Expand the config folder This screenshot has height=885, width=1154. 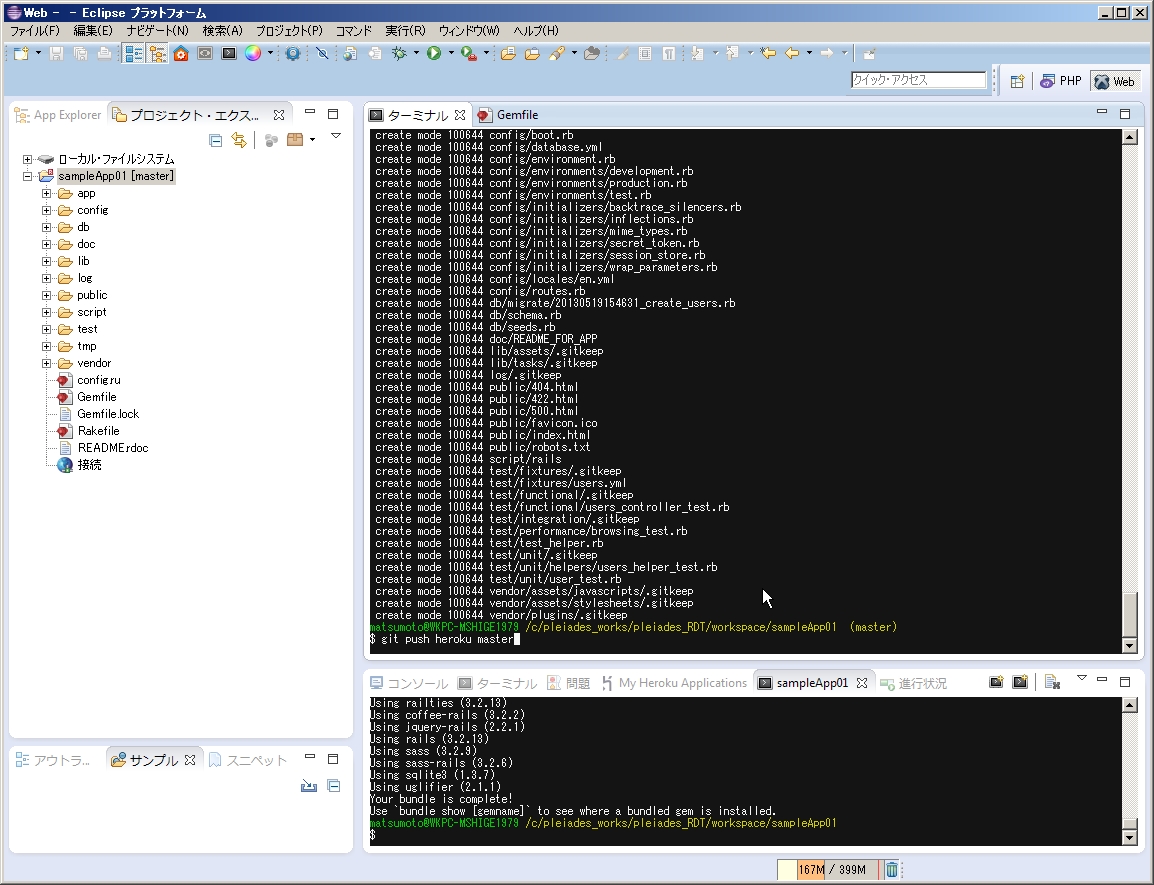(46, 211)
